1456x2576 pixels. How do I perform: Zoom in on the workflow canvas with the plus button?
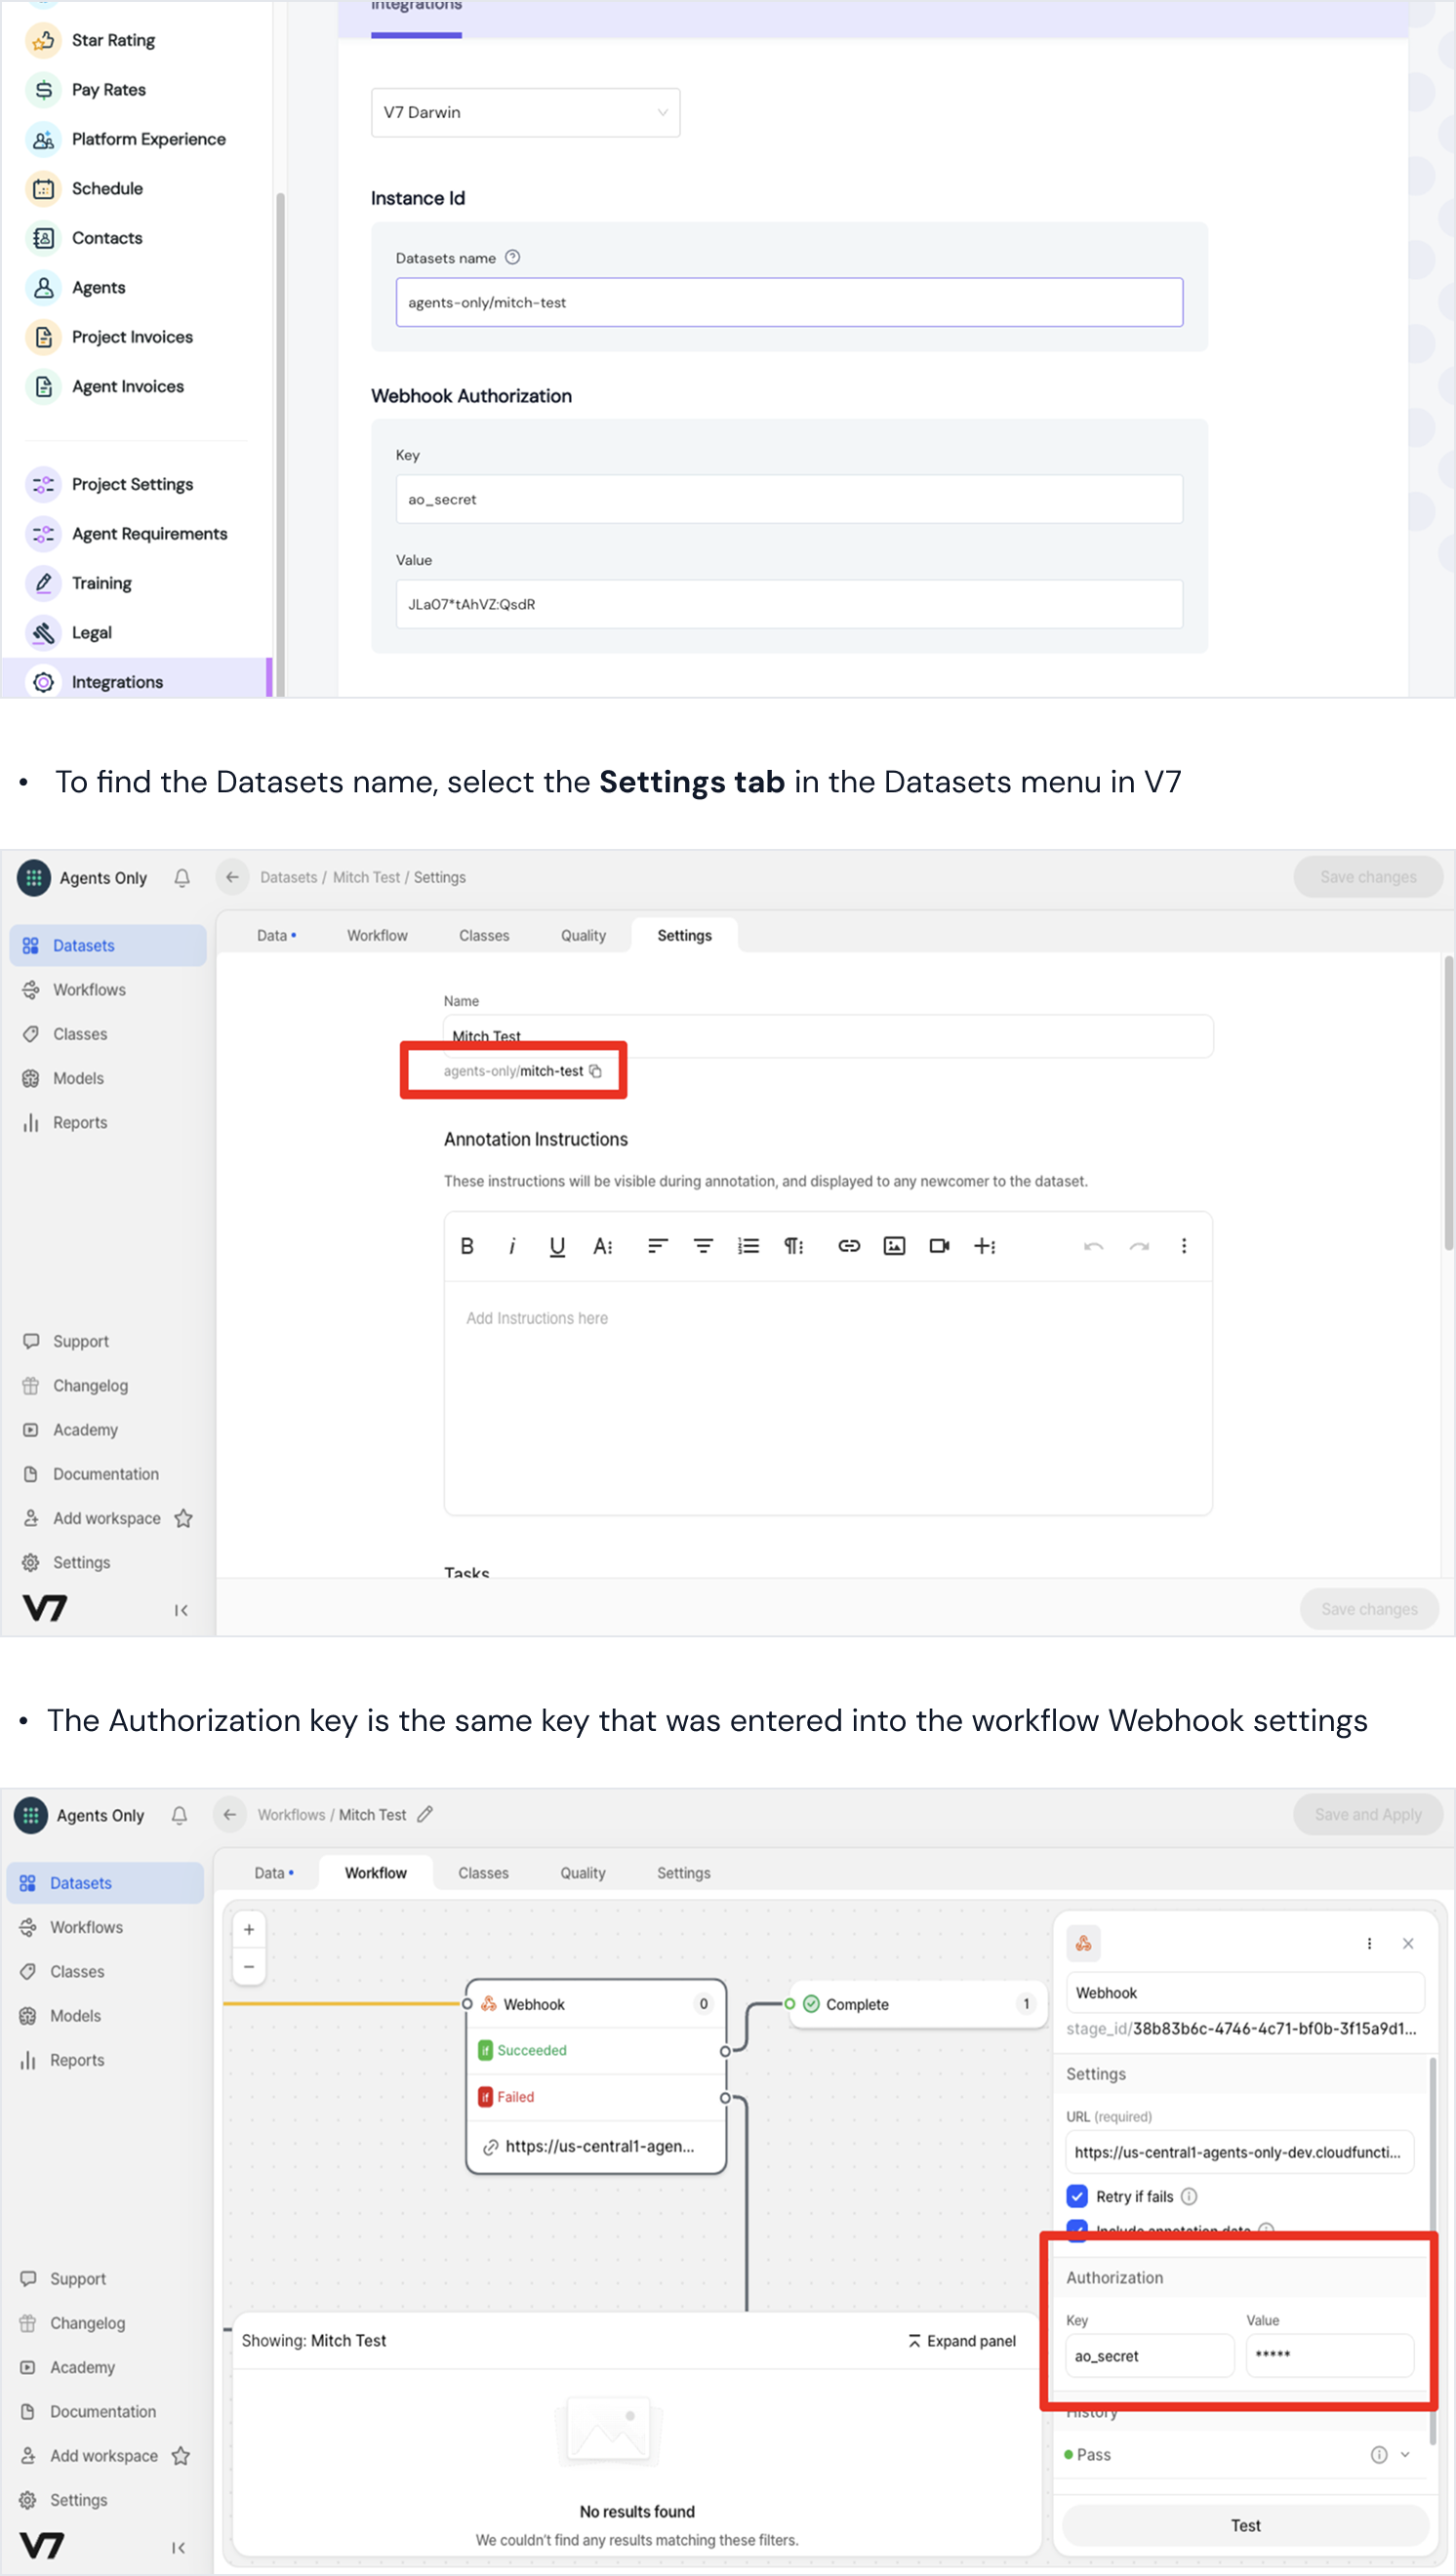click(x=249, y=1929)
